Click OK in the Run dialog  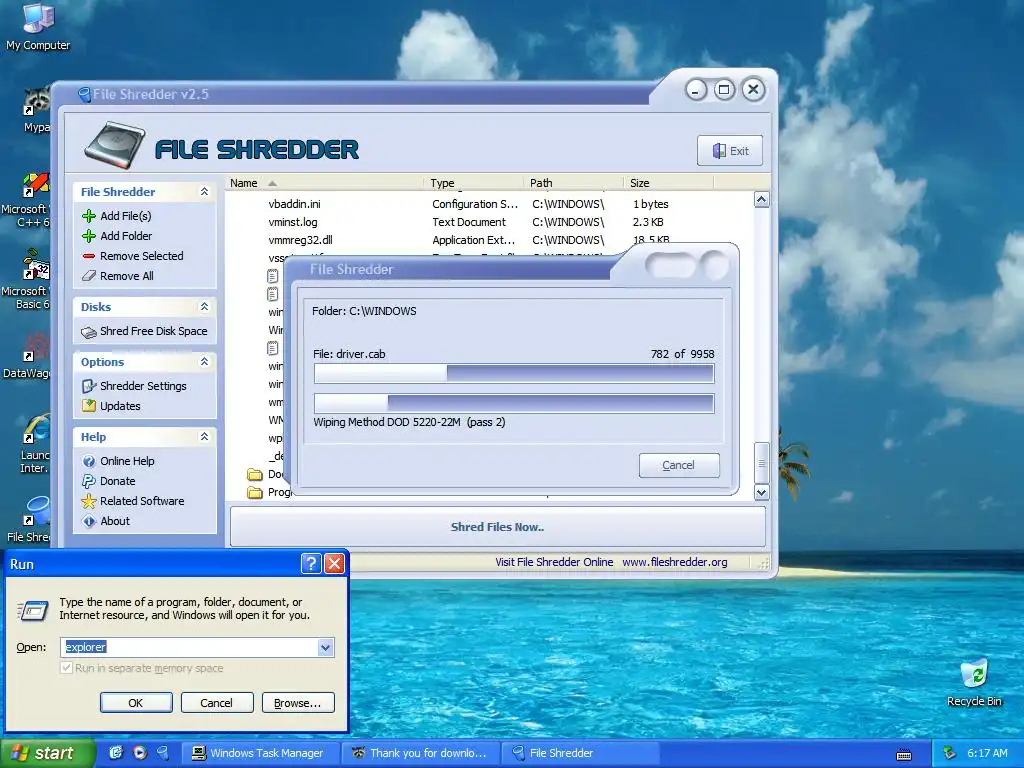(136, 703)
